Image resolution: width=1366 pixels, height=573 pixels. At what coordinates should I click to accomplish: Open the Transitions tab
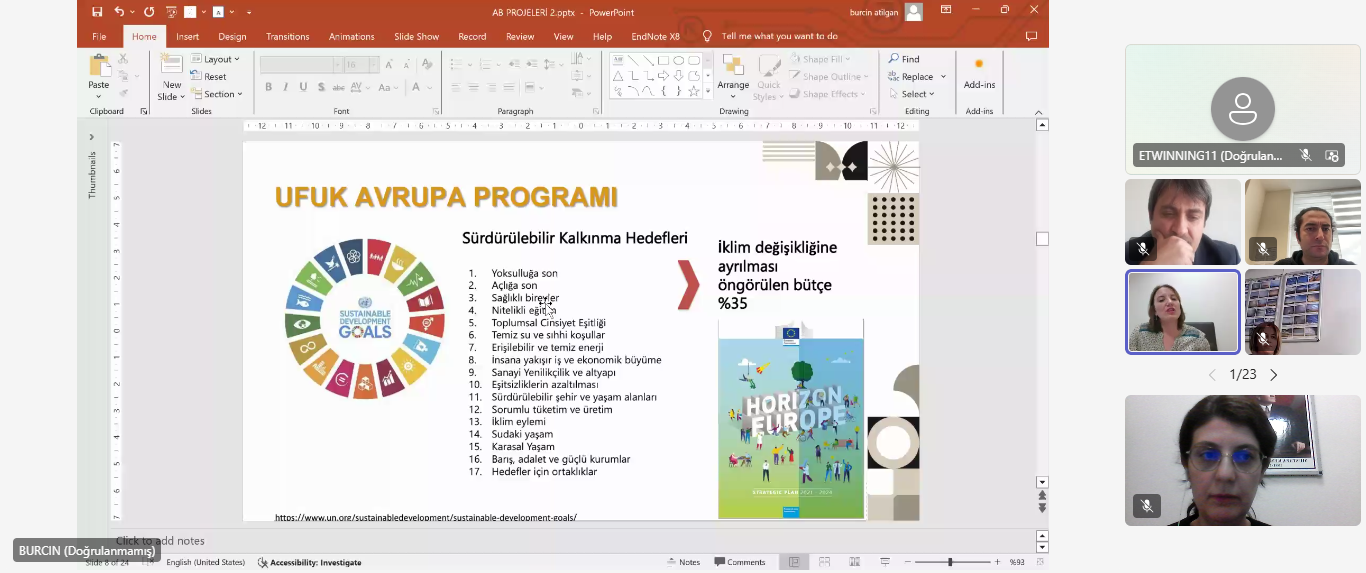point(287,36)
